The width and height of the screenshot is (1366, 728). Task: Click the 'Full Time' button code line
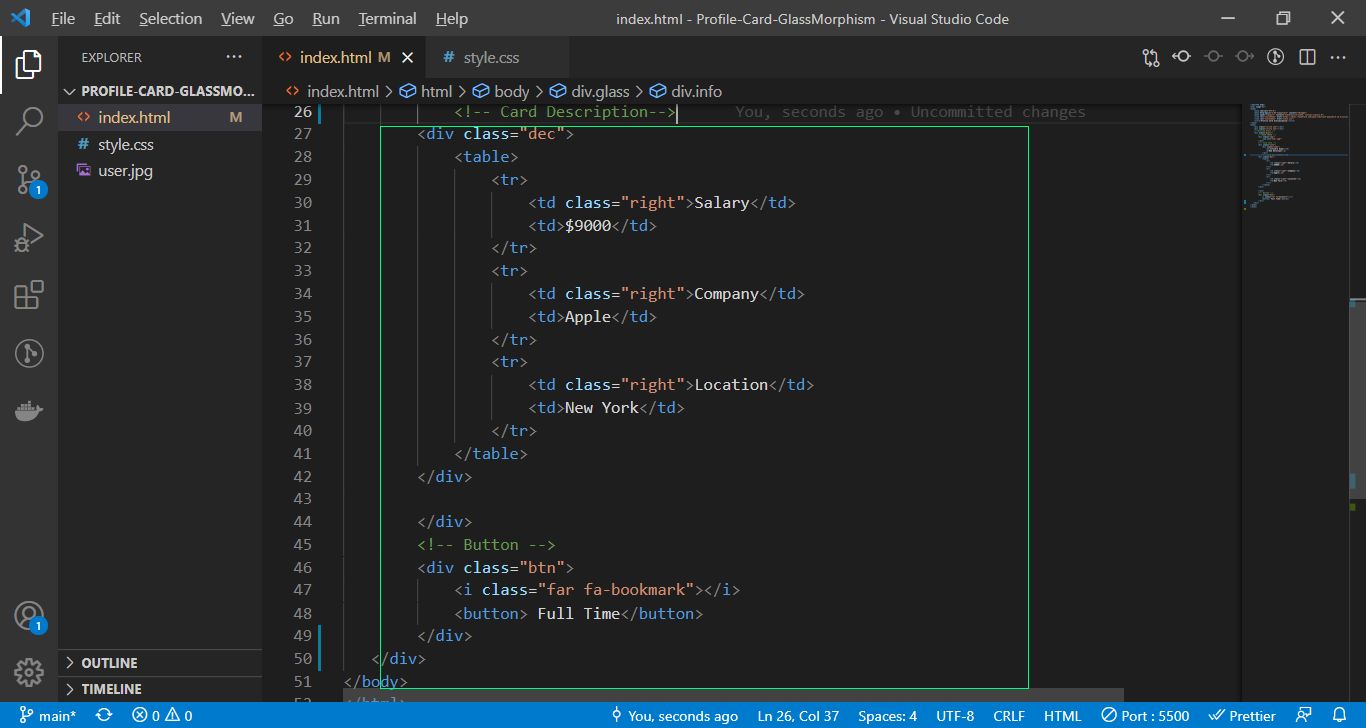pos(578,613)
